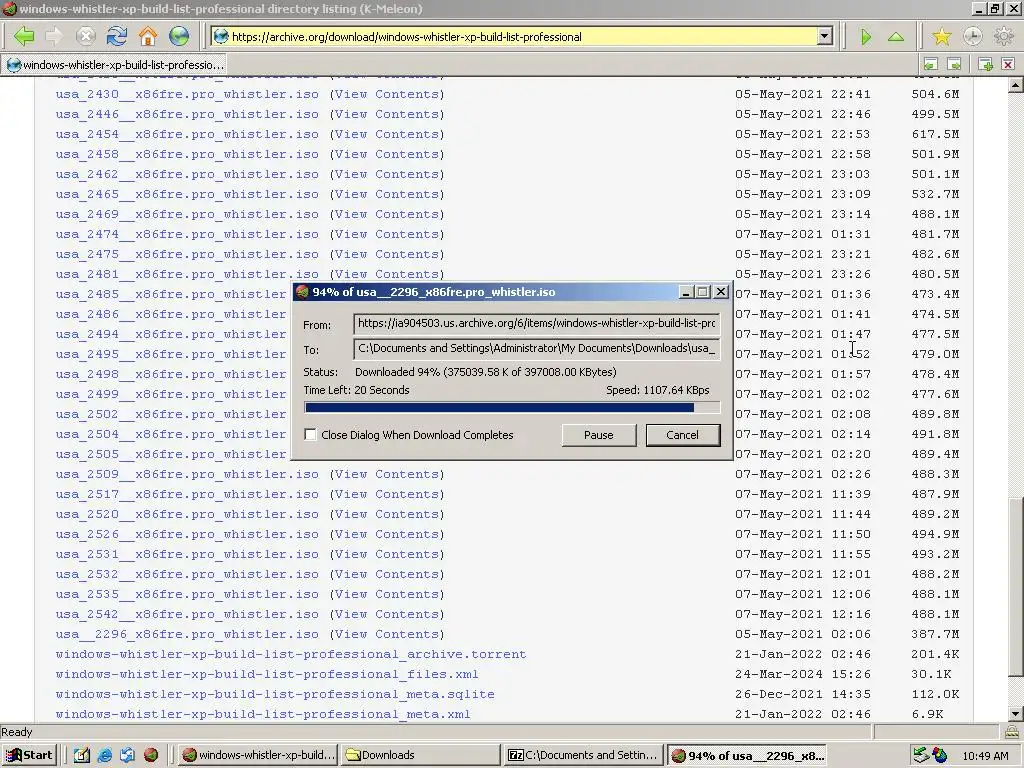Launch K-Meleon from quick launch icon

(x=151, y=755)
